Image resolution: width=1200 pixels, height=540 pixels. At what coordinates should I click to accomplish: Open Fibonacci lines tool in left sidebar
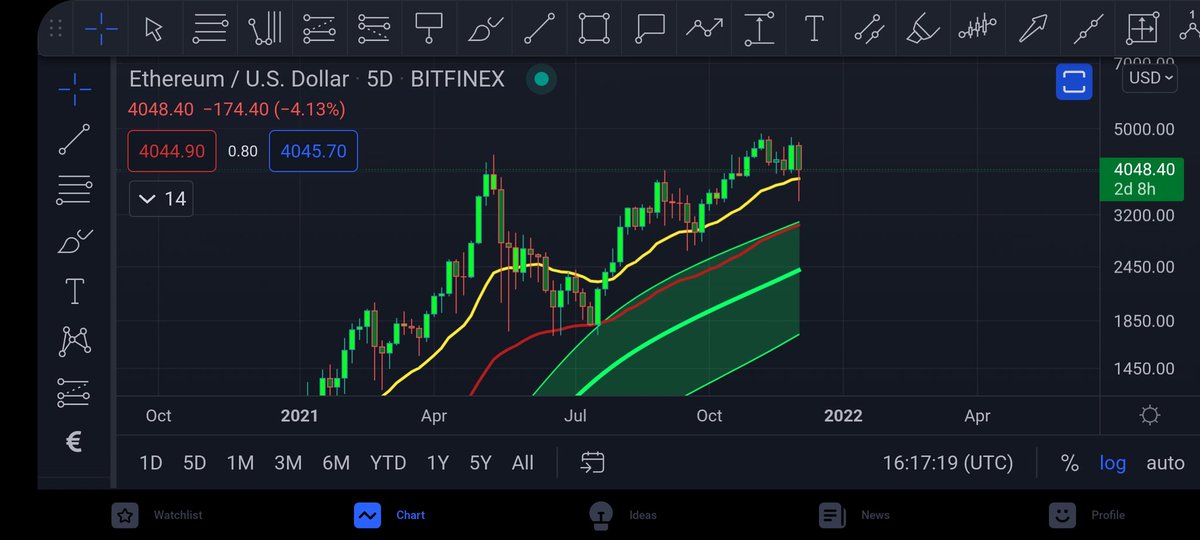[75, 189]
